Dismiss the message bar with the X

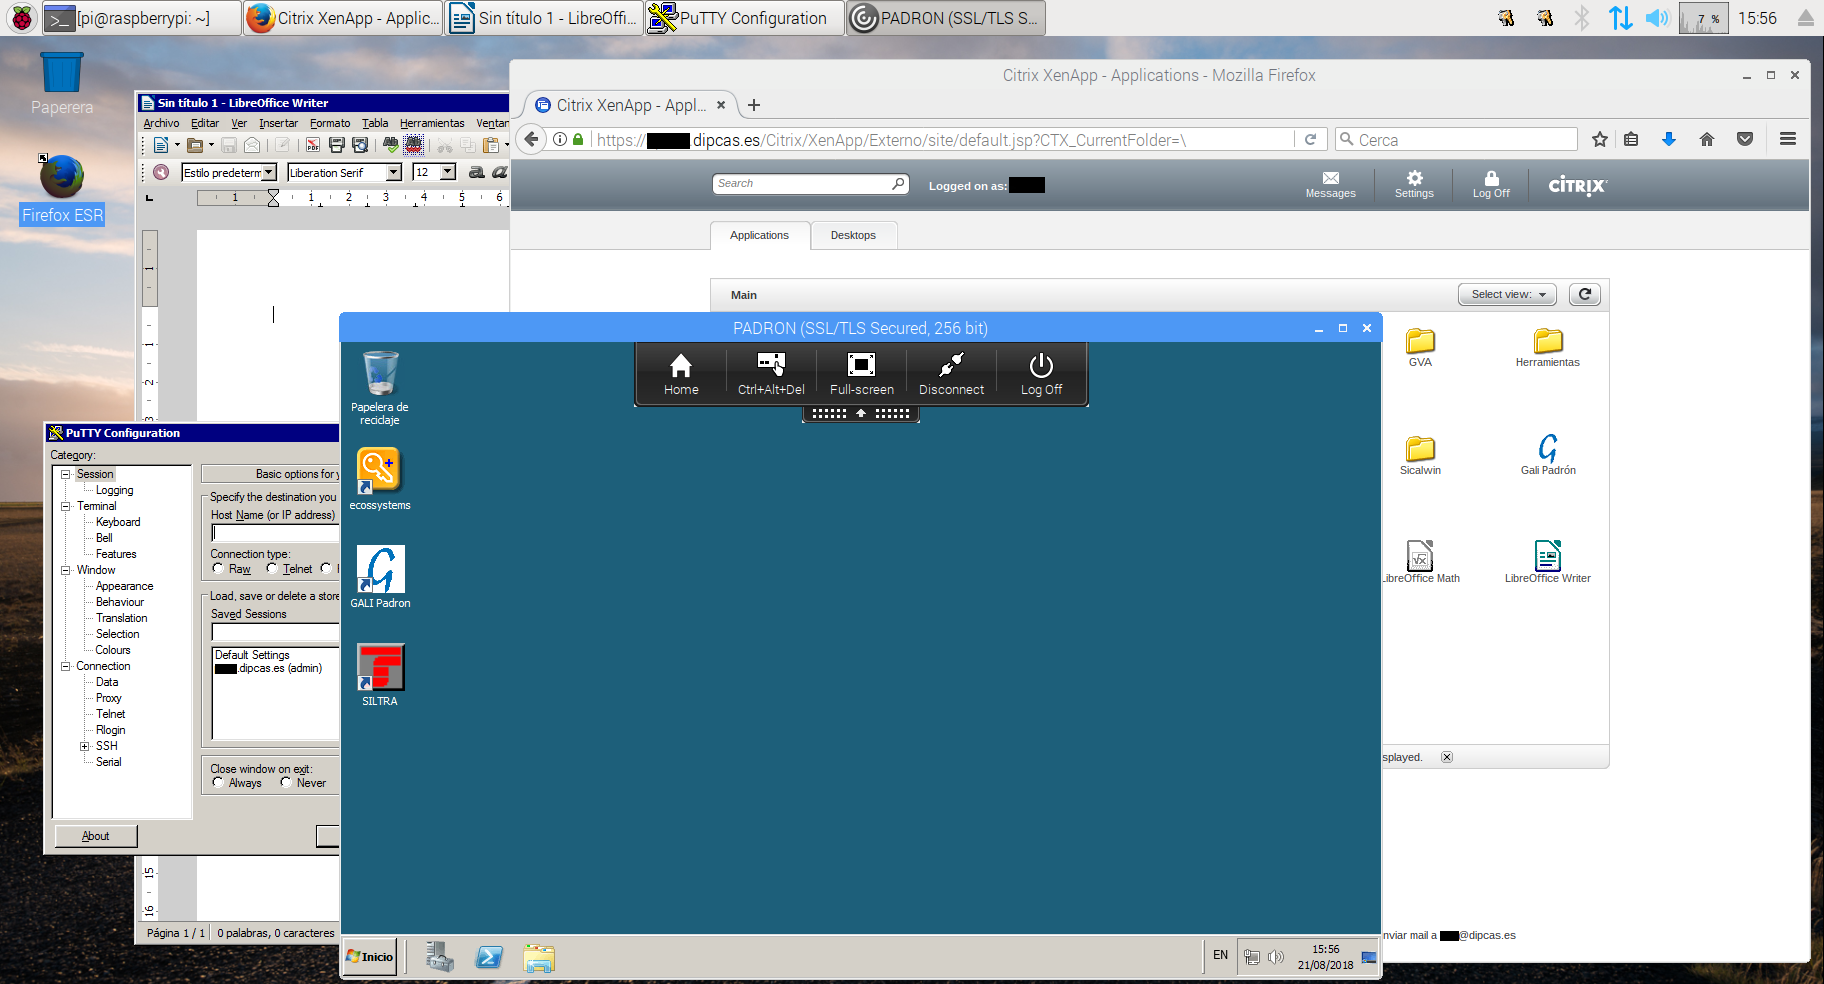point(1447,757)
